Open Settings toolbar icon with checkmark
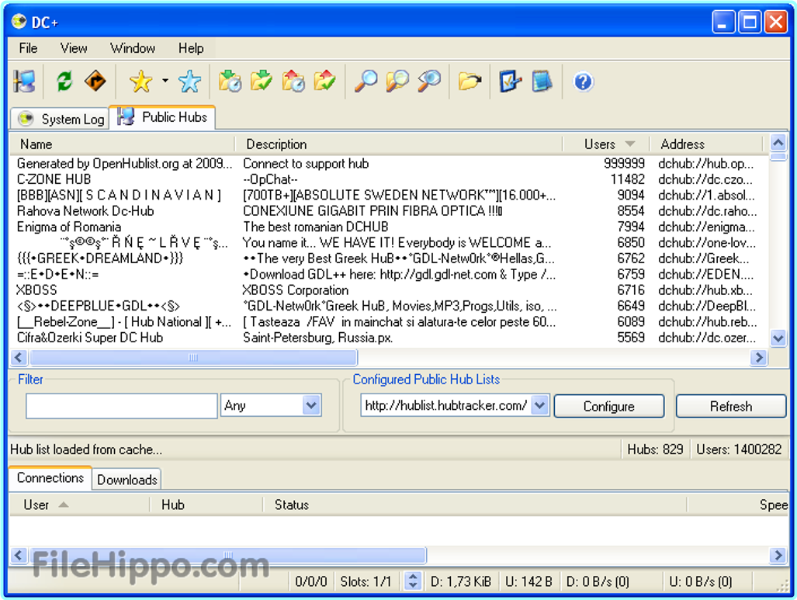 point(510,81)
